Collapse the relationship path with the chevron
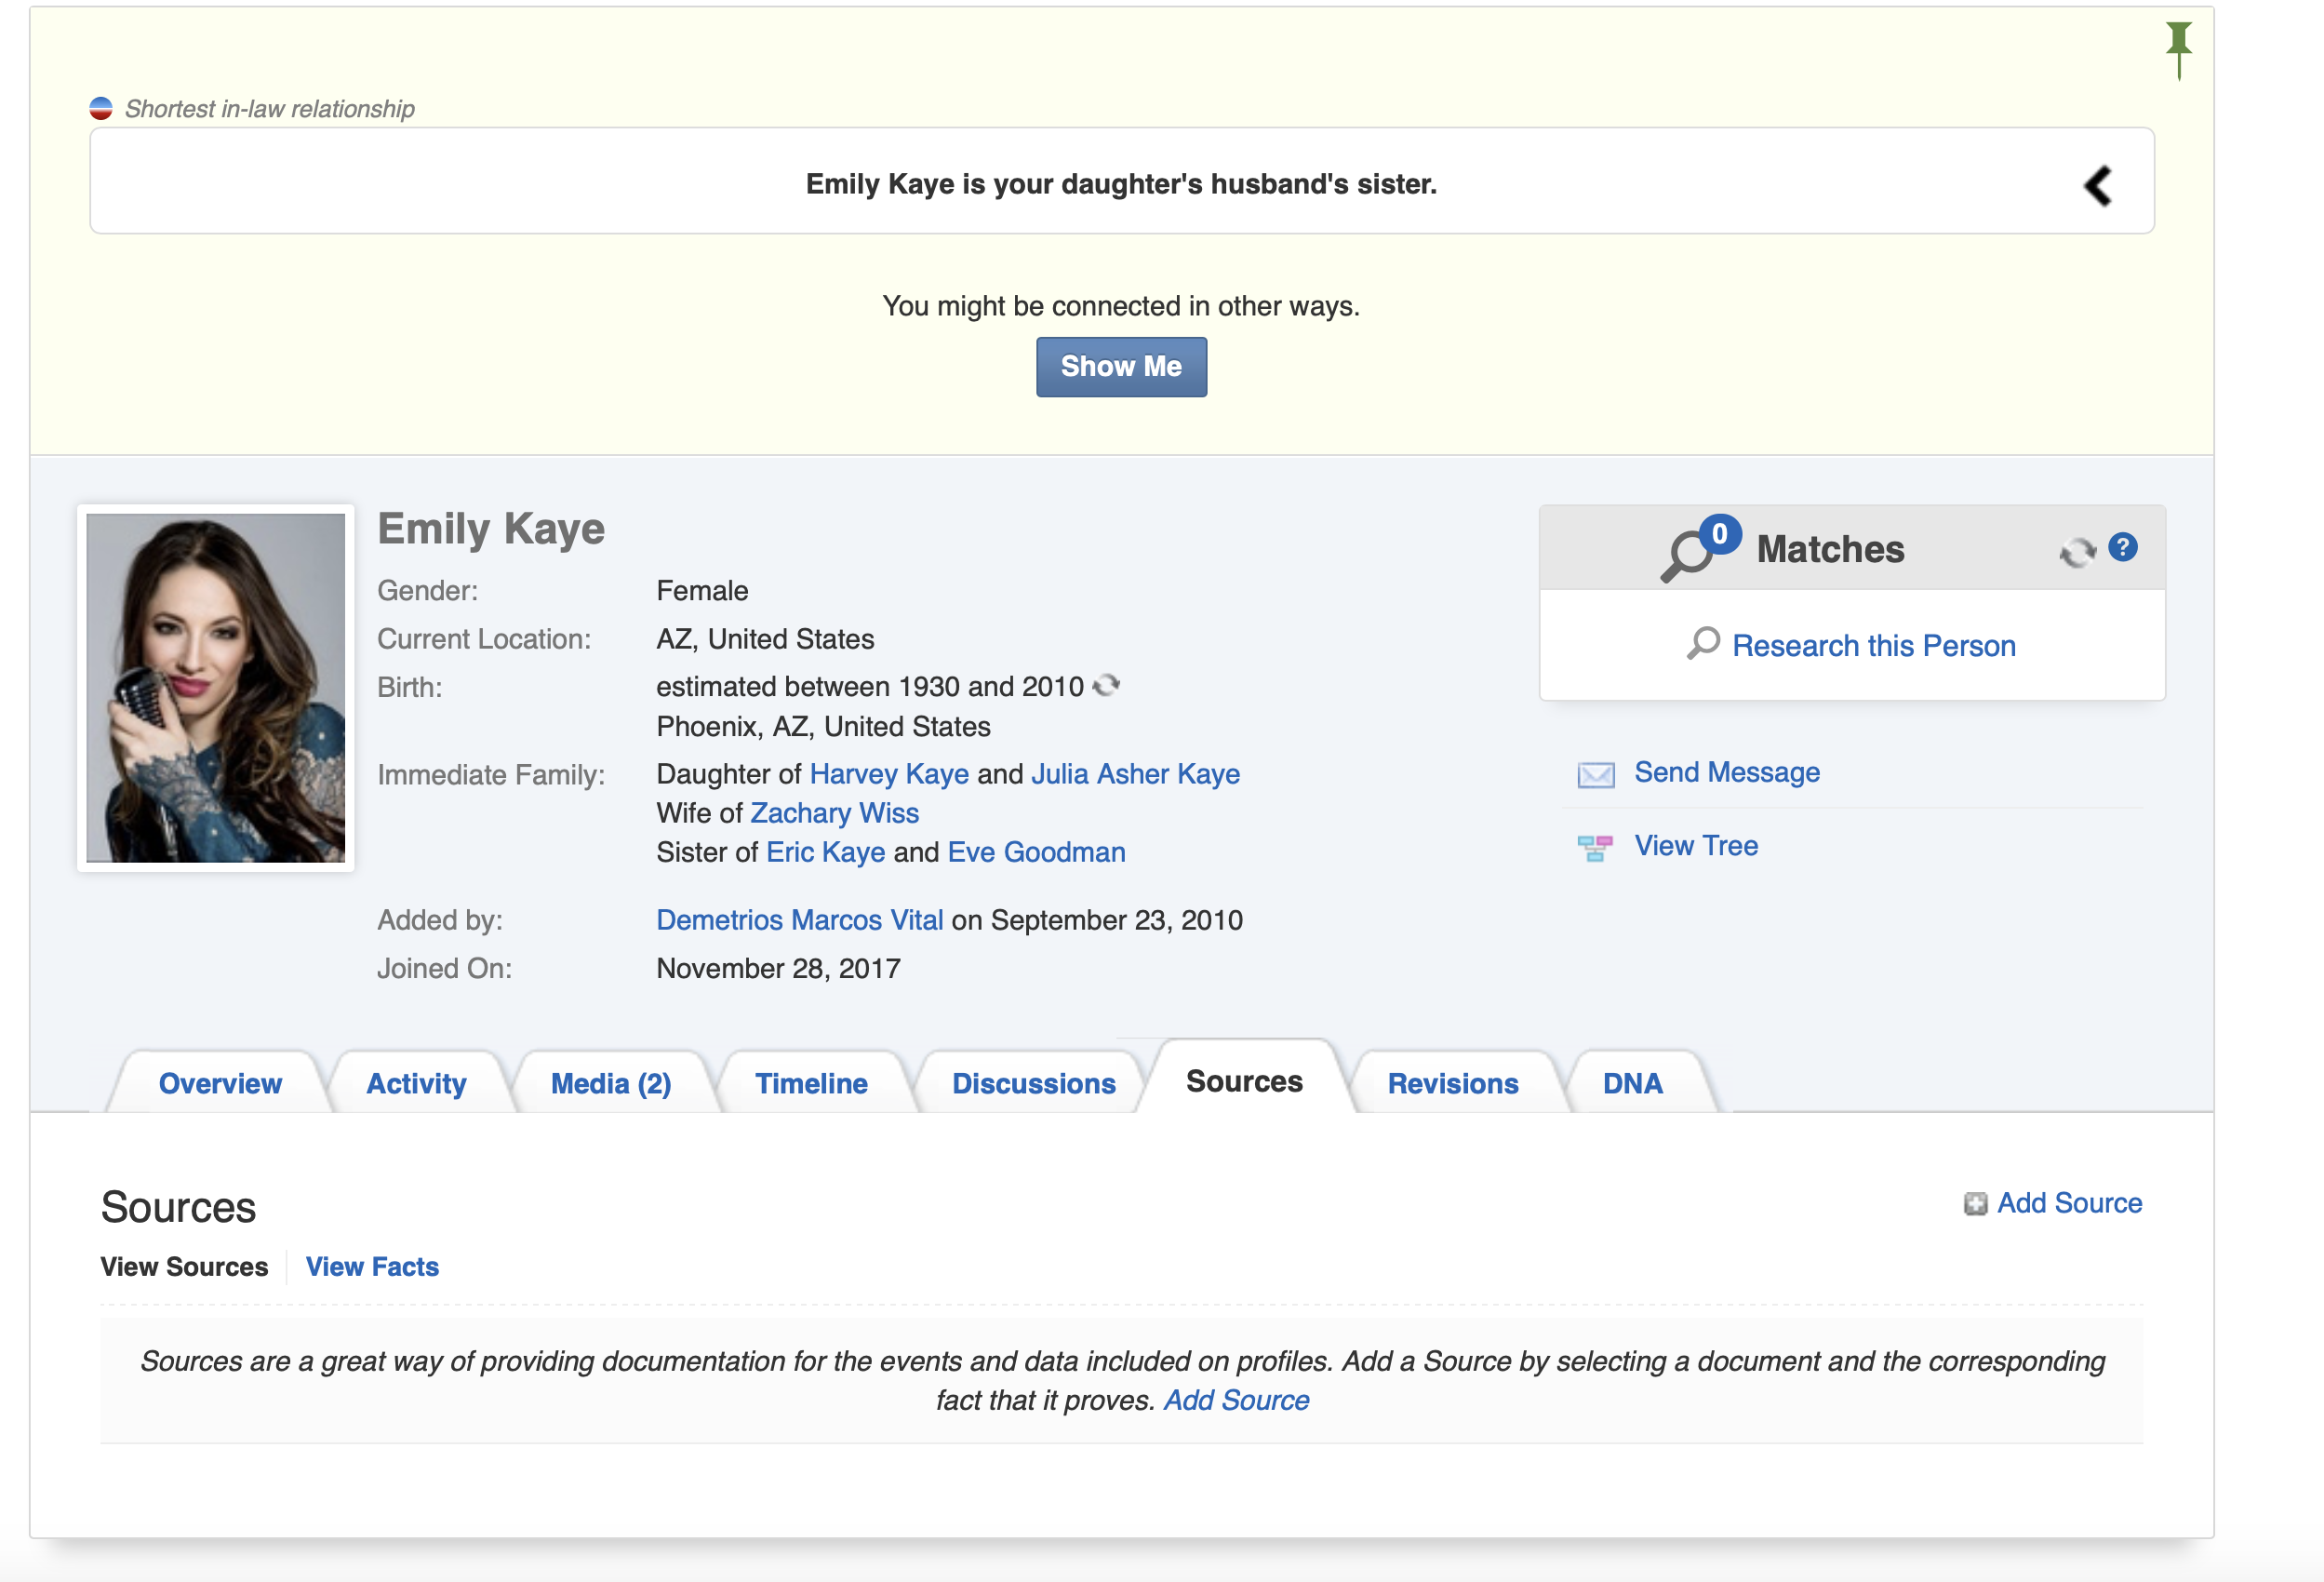Screen dimensions: 2324x1582 click(2097, 186)
